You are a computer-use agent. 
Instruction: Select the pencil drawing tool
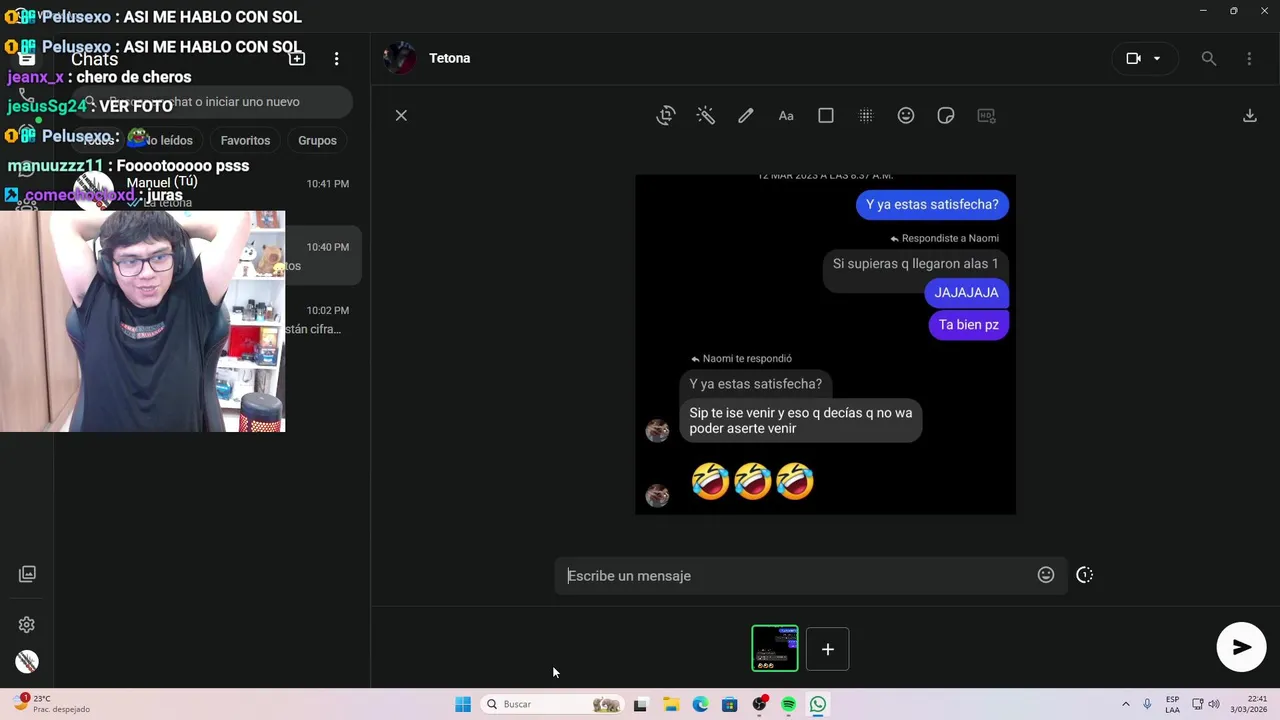pos(746,116)
